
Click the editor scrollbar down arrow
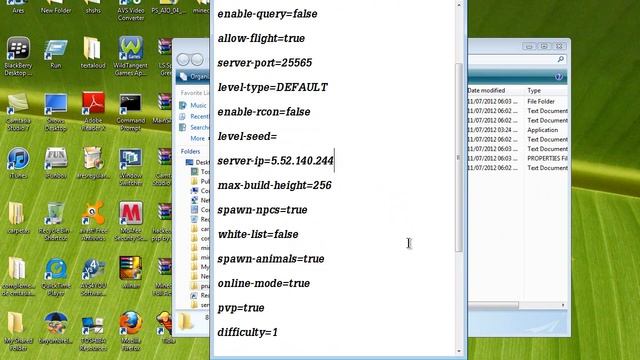(x=459, y=351)
